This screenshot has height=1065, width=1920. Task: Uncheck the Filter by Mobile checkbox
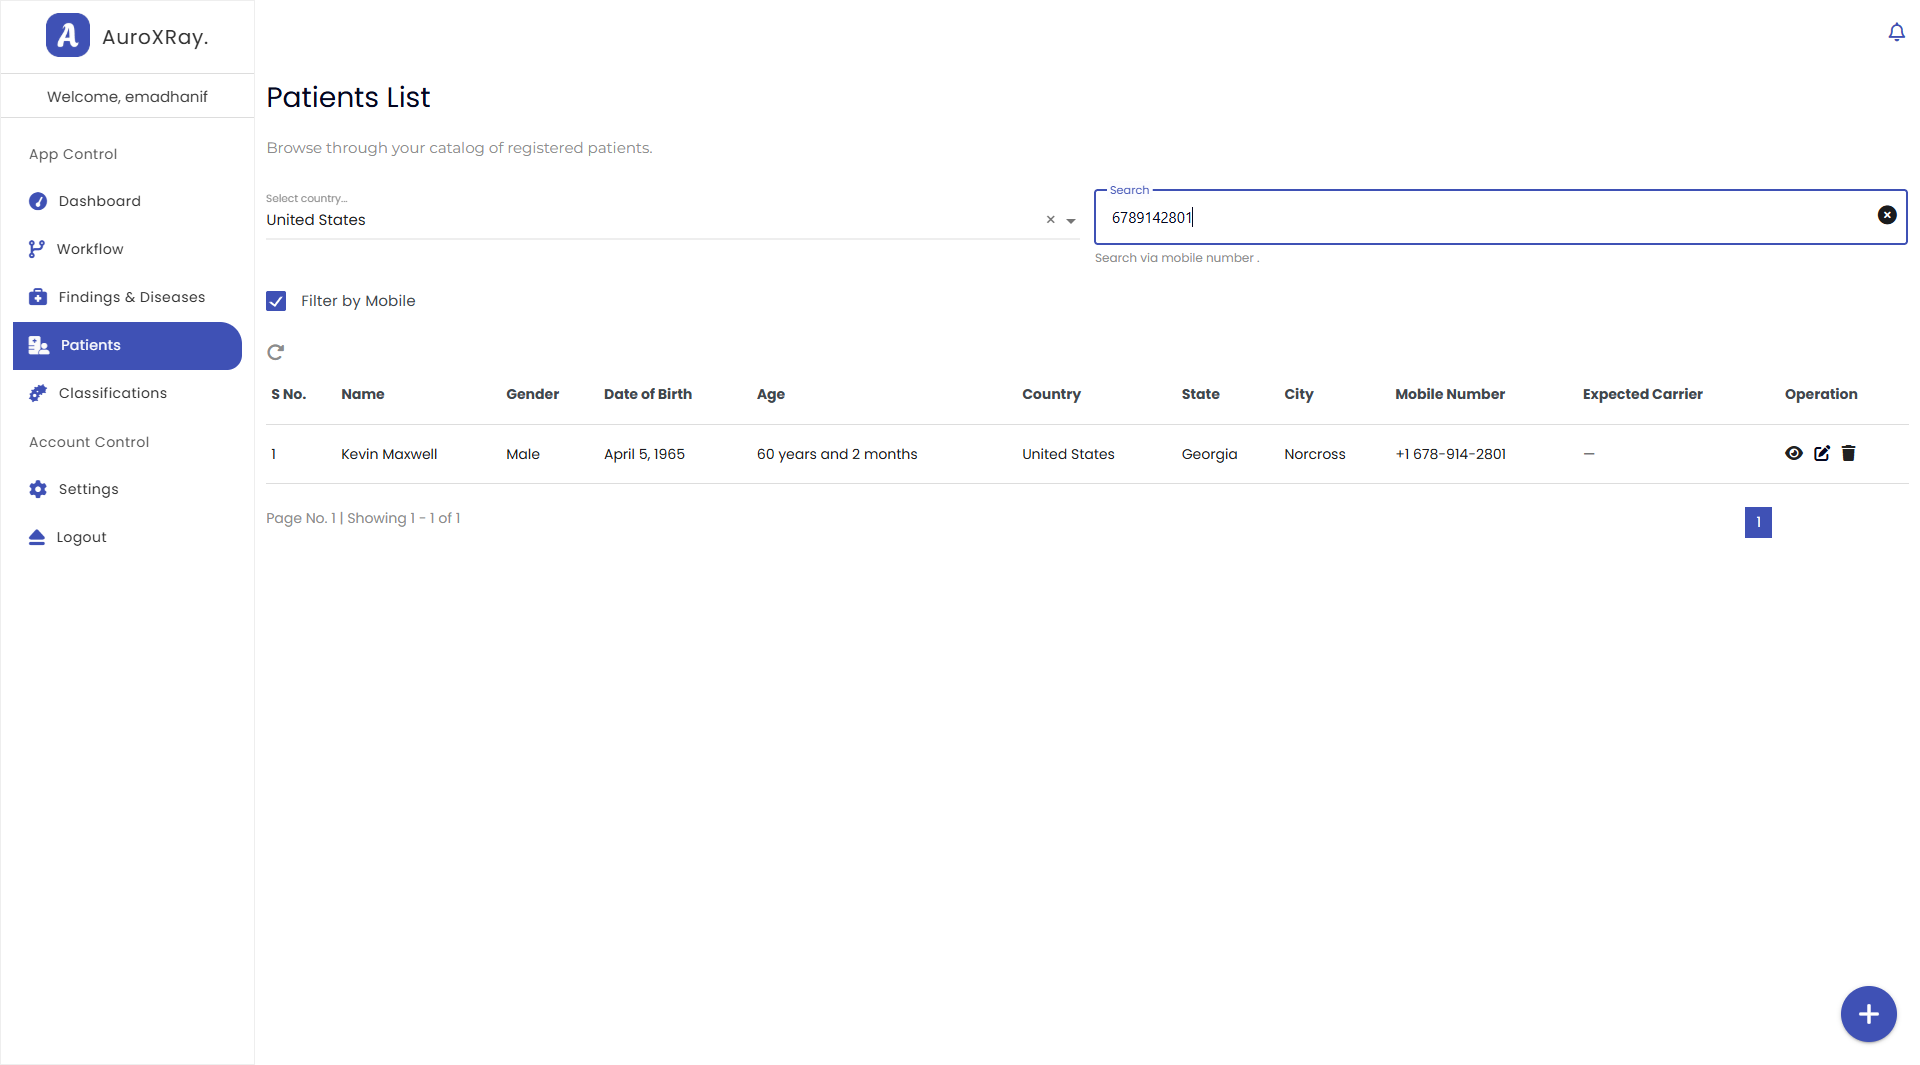pos(276,300)
